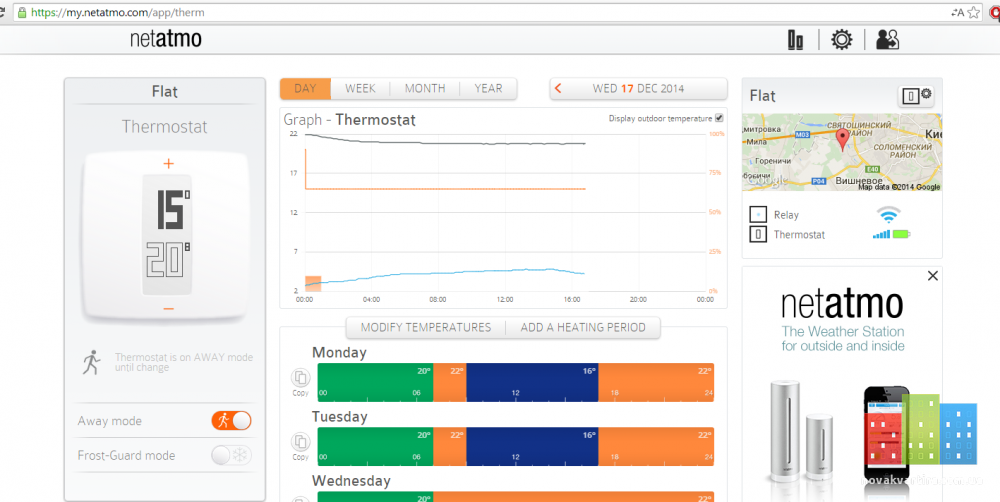This screenshot has height=502, width=1000.
Task: Open the user accounts icon in header
Action: (x=887, y=40)
